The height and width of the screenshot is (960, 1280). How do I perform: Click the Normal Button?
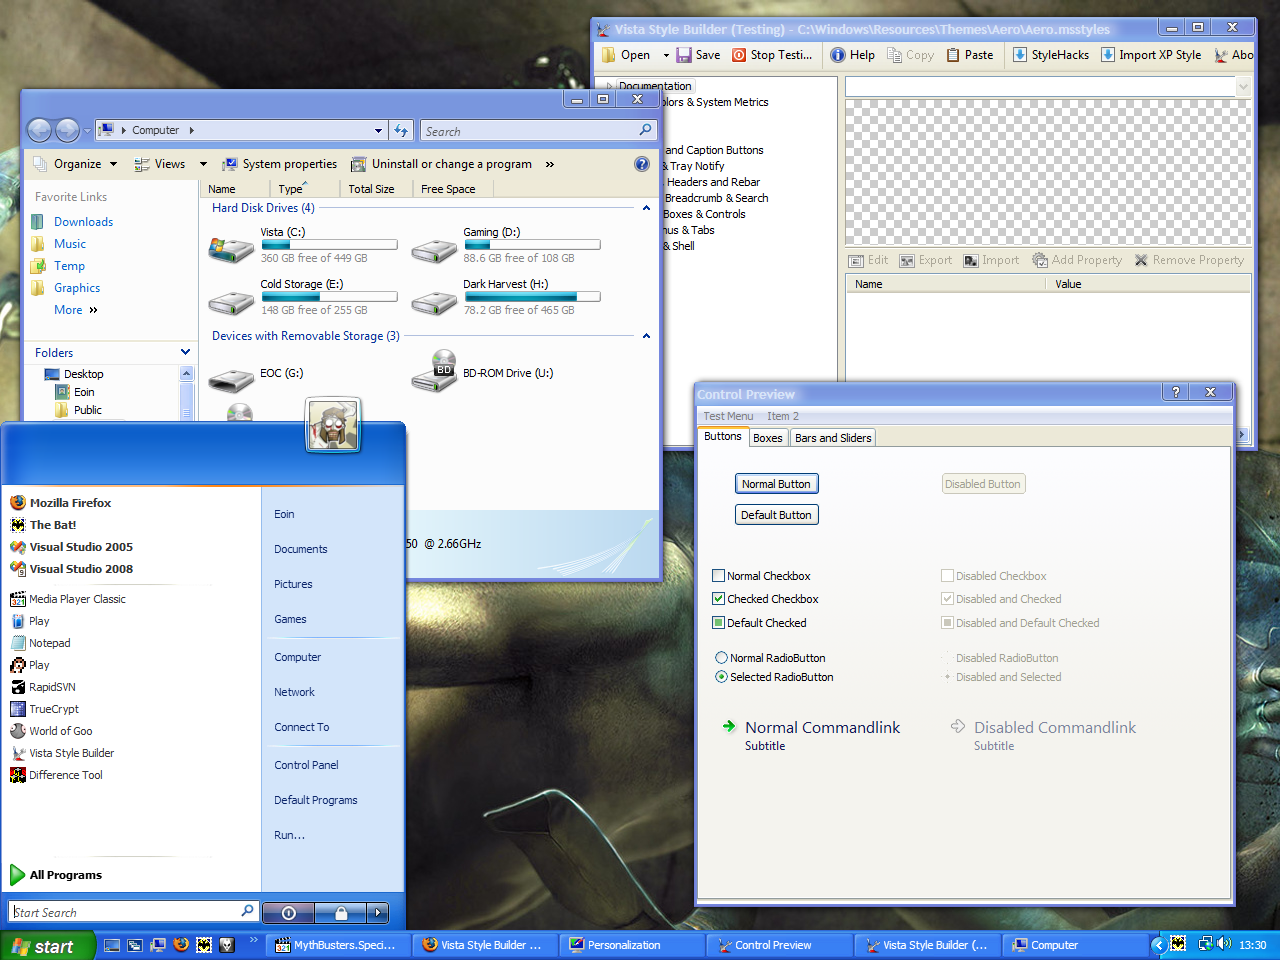(776, 484)
